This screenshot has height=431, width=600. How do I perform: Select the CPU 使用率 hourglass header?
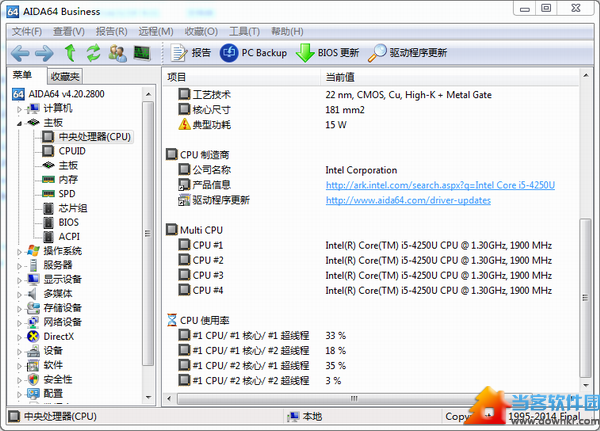click(198, 320)
